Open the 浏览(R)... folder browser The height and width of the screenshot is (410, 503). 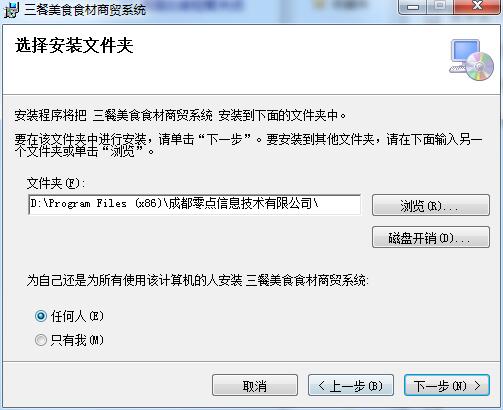click(x=431, y=205)
